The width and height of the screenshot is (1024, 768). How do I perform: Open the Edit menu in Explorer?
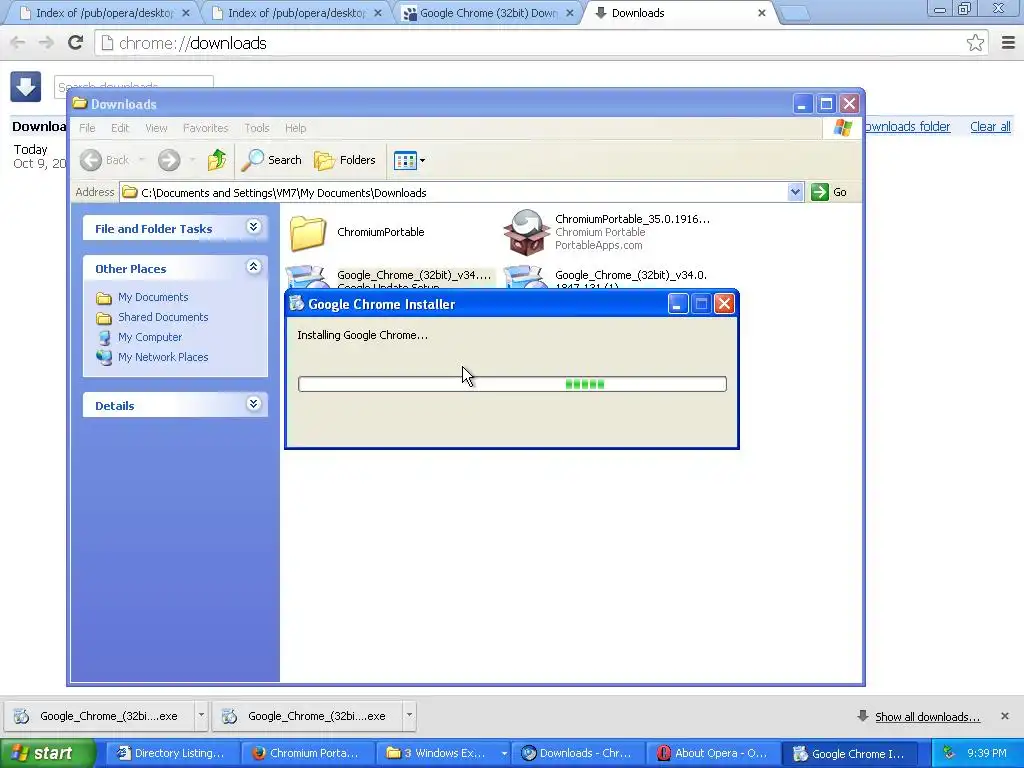[x=120, y=128]
